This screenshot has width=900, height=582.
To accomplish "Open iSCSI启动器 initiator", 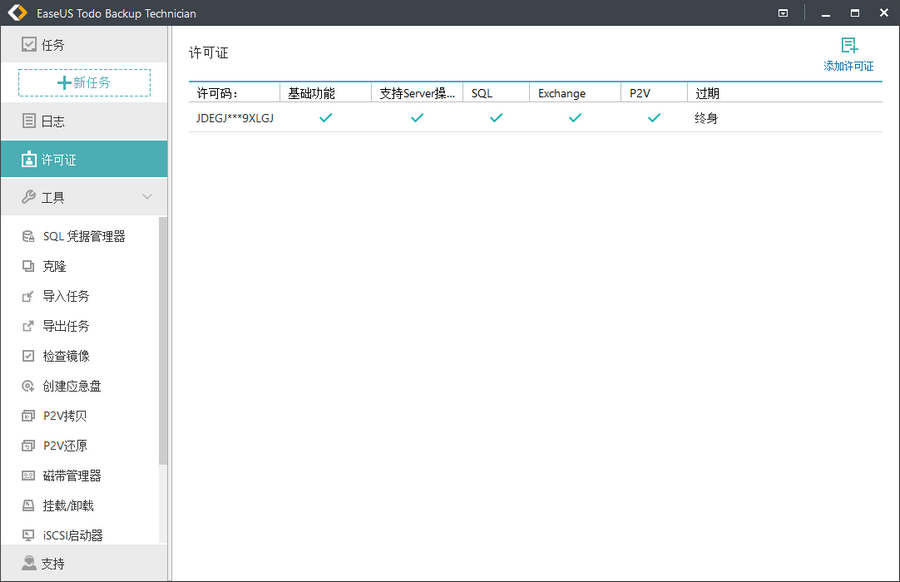I will tap(73, 535).
